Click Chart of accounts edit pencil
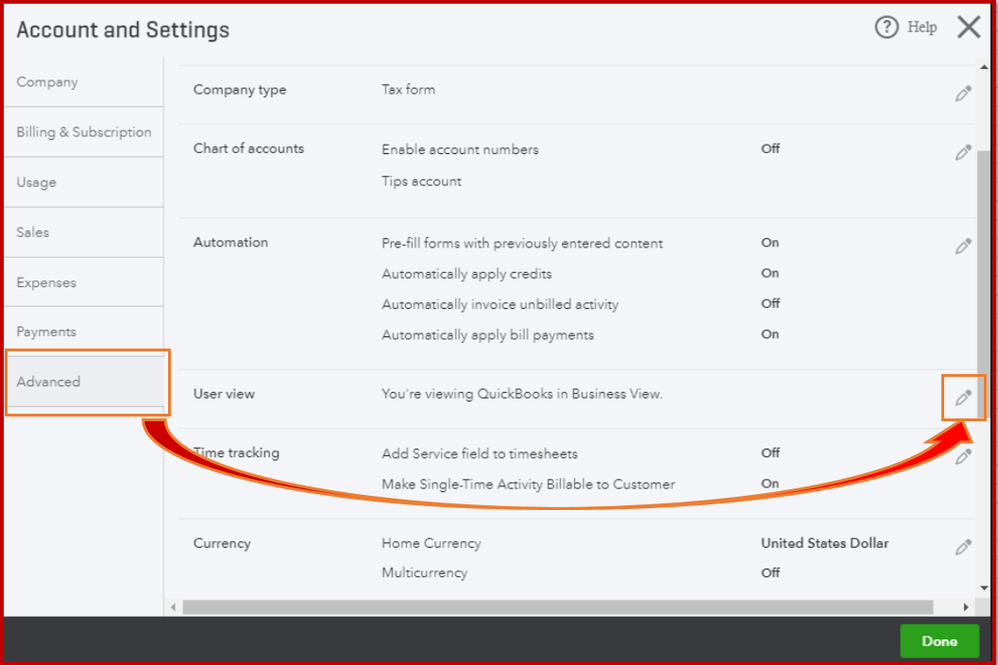 pos(963,153)
